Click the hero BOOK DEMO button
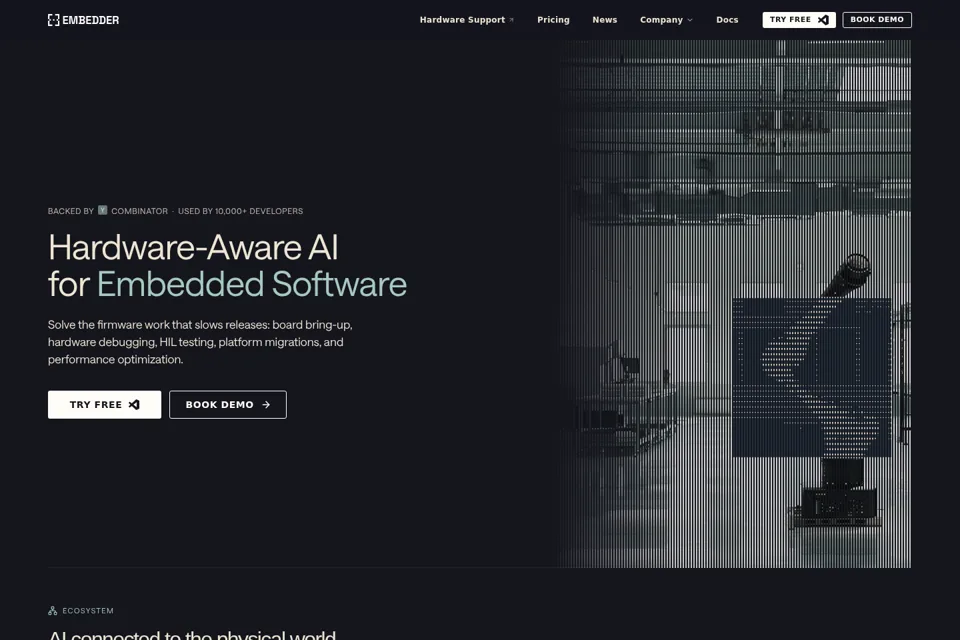This screenshot has width=960, height=640. (x=228, y=405)
